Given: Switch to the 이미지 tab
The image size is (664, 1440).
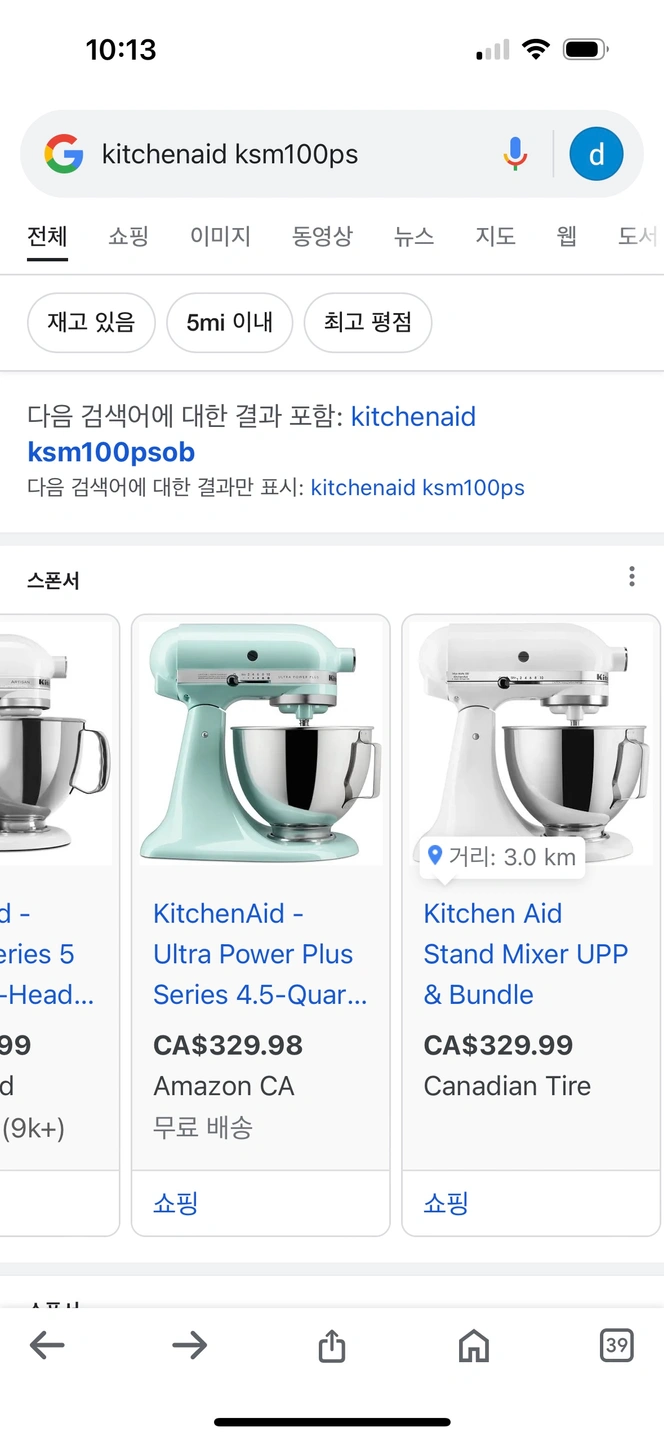Looking at the screenshot, I should (220, 236).
